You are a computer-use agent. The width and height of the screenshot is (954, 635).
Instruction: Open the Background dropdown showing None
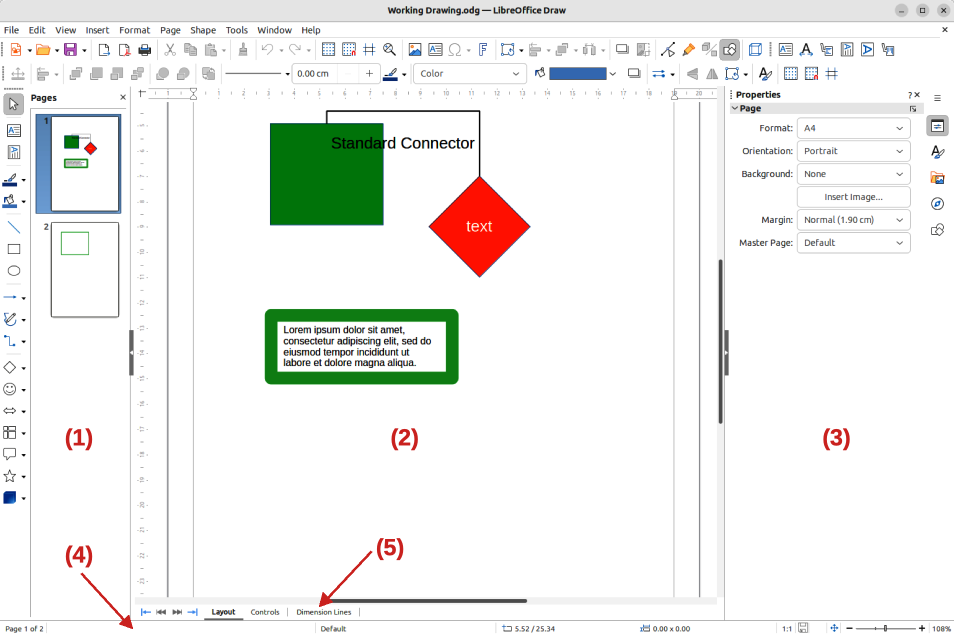(854, 174)
